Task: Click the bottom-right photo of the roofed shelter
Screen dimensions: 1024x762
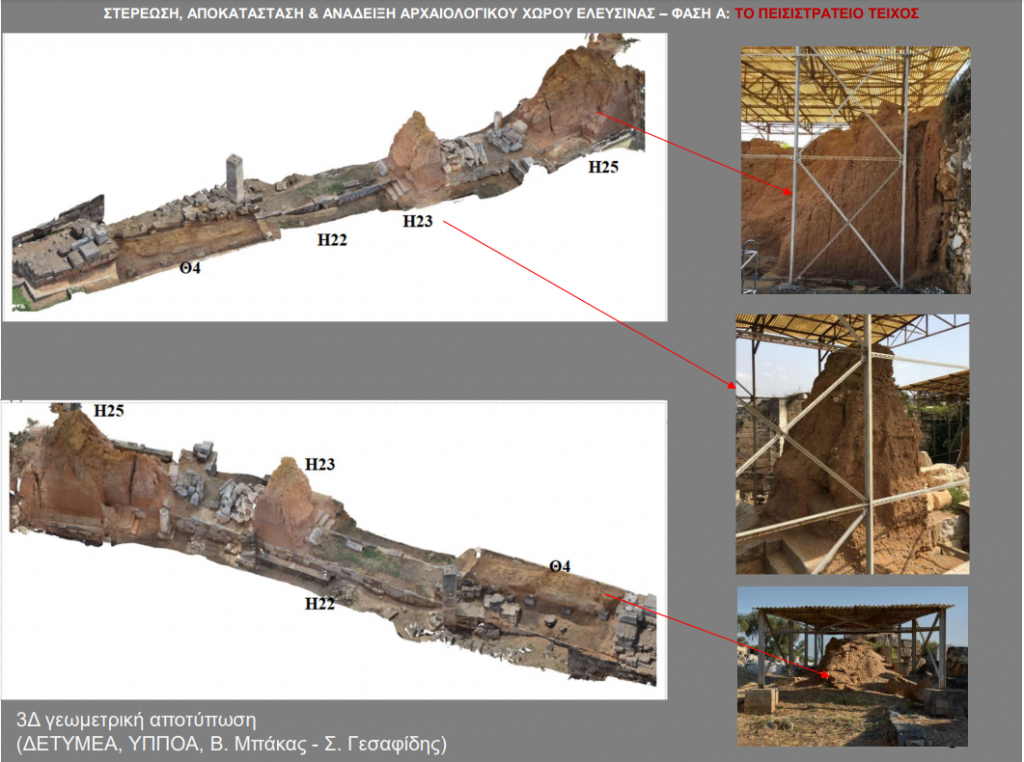Action: (x=852, y=665)
